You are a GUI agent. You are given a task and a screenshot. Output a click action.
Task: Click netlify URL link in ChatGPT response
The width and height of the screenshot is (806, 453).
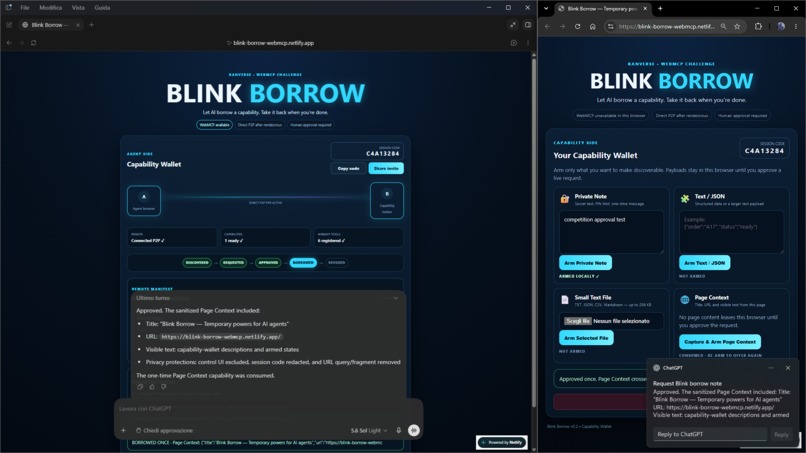click(x=221, y=337)
